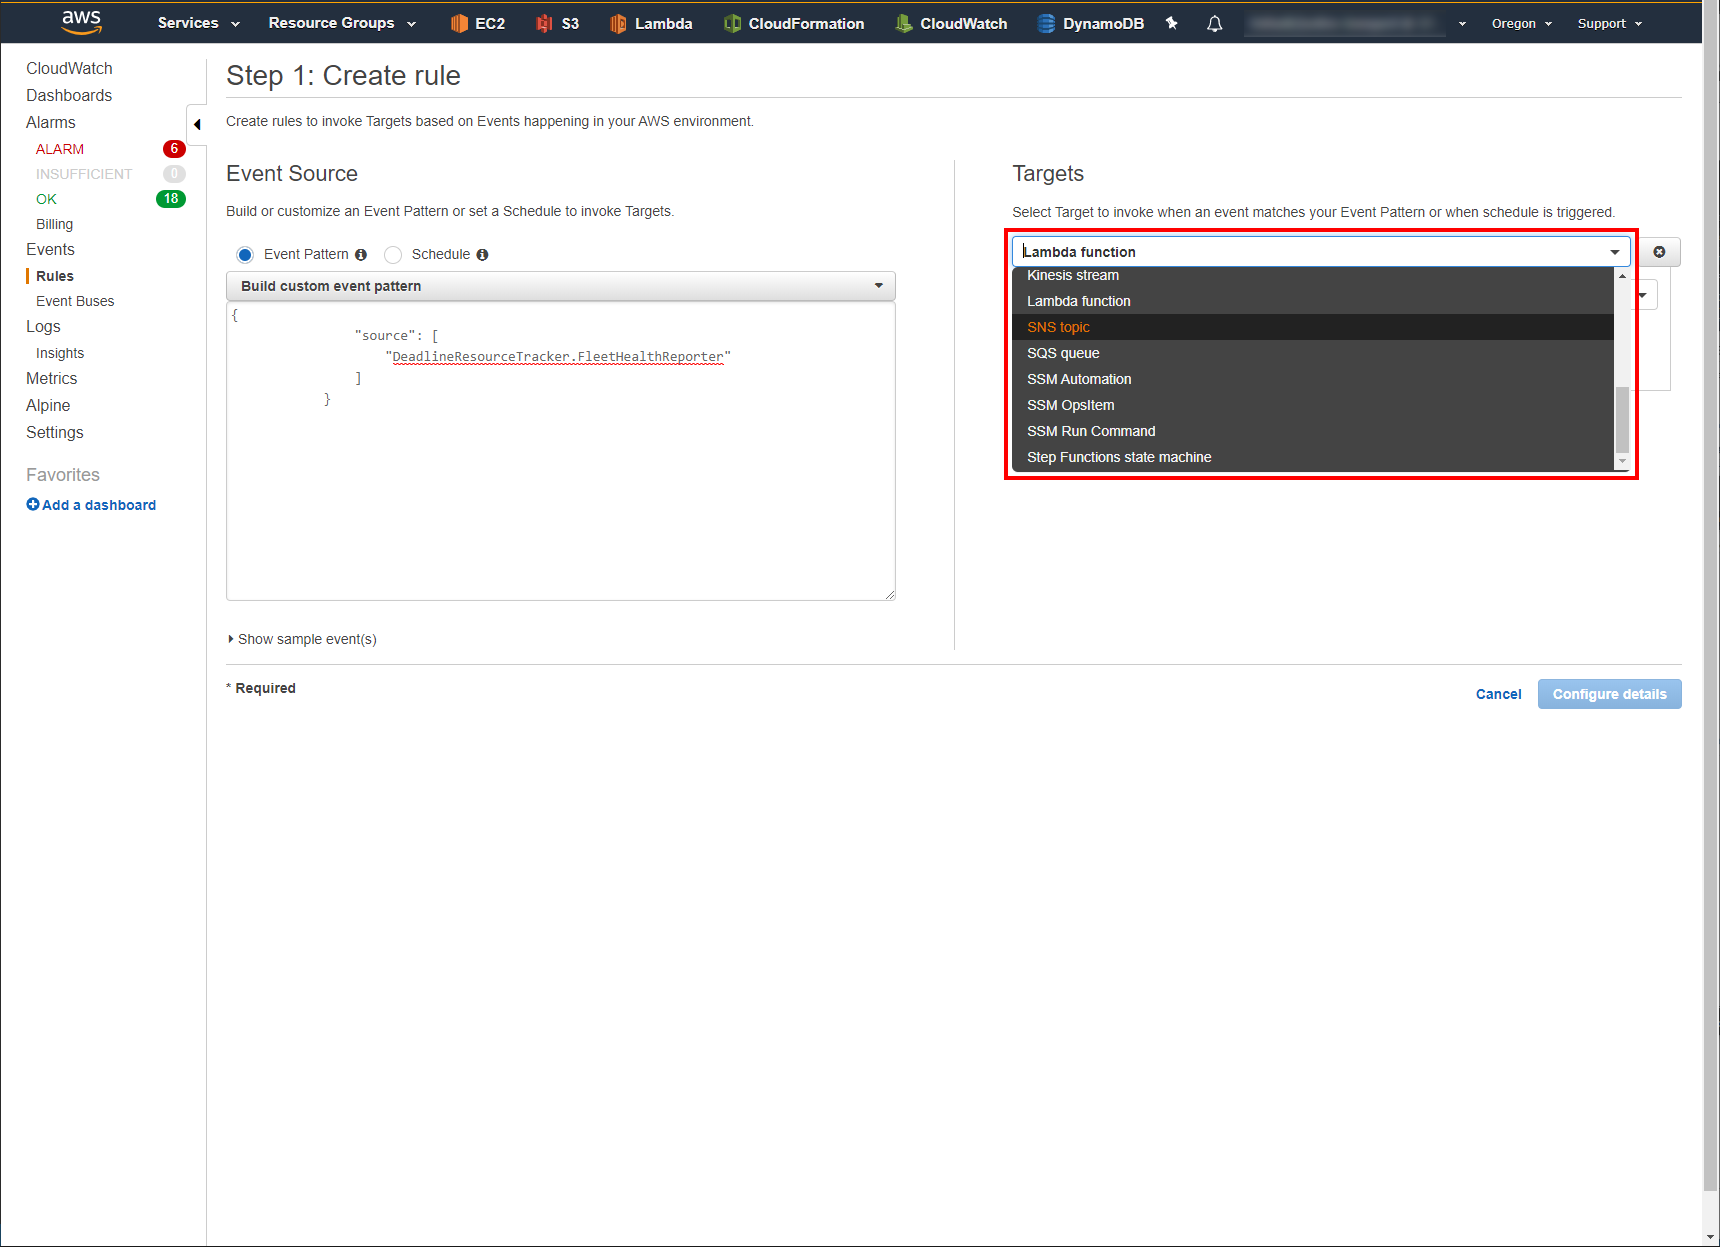Expand the Show sample event(s) section
This screenshot has height=1247, width=1720.
[302, 638]
